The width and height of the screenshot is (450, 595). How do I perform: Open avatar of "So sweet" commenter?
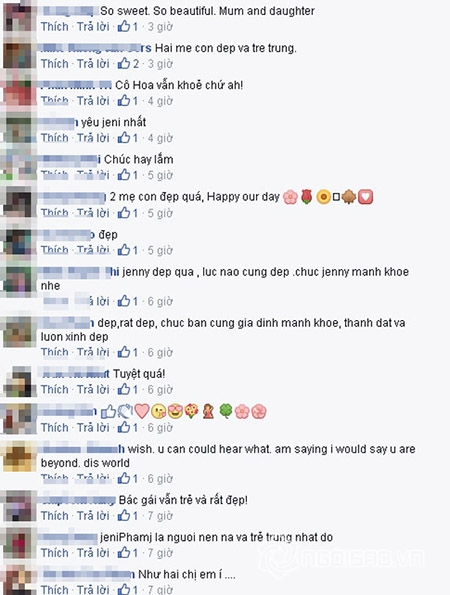coord(17,17)
